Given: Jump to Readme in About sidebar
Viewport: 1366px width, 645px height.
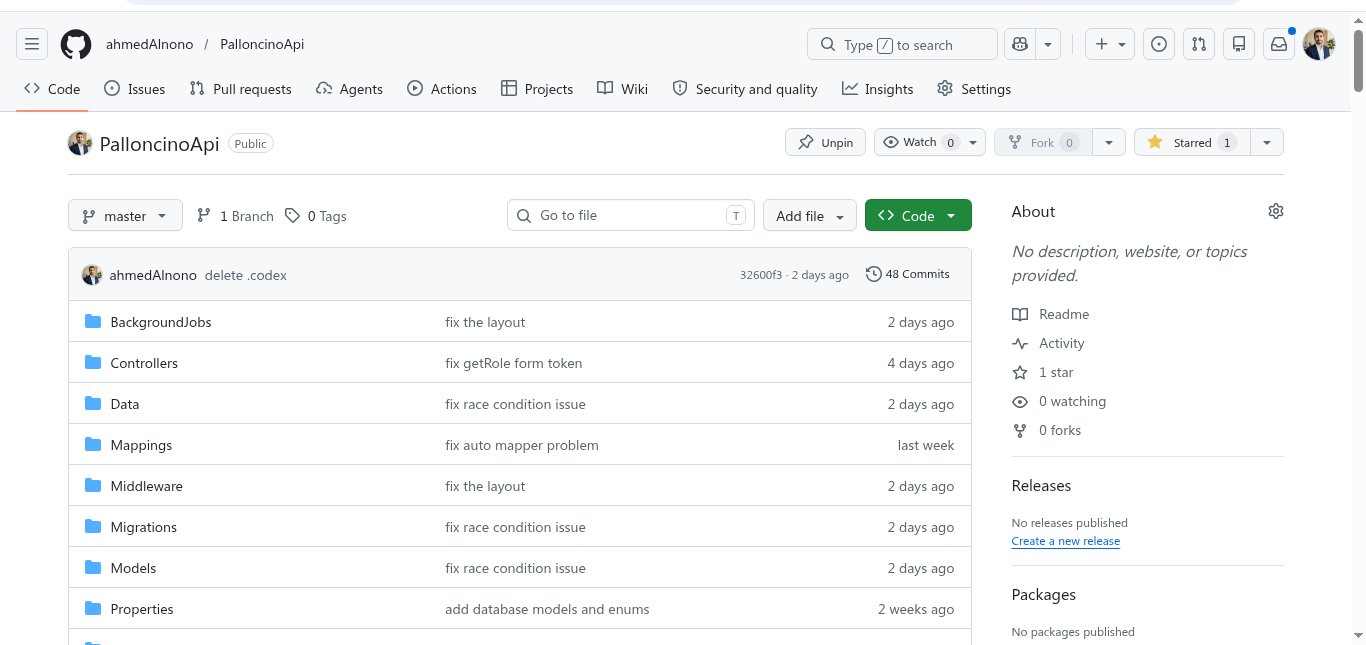Looking at the screenshot, I should [1050, 314].
